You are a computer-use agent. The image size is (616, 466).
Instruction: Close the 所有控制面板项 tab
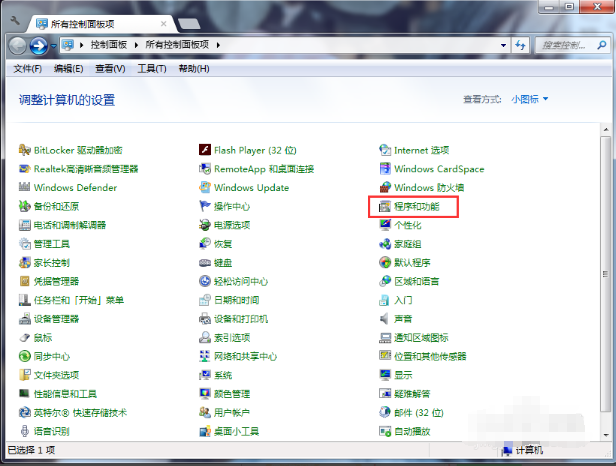pos(163,24)
